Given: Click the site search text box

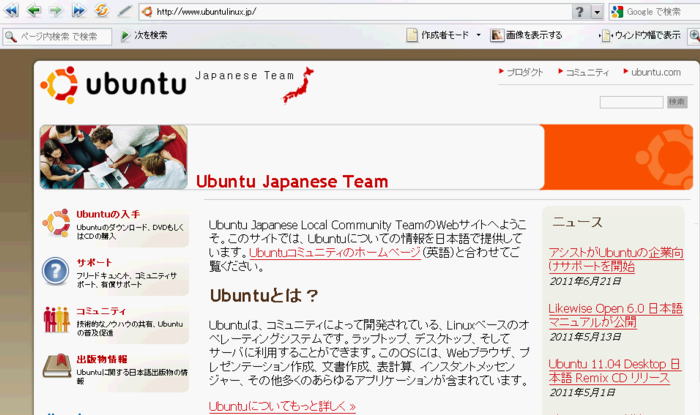Looking at the screenshot, I should point(631,102).
